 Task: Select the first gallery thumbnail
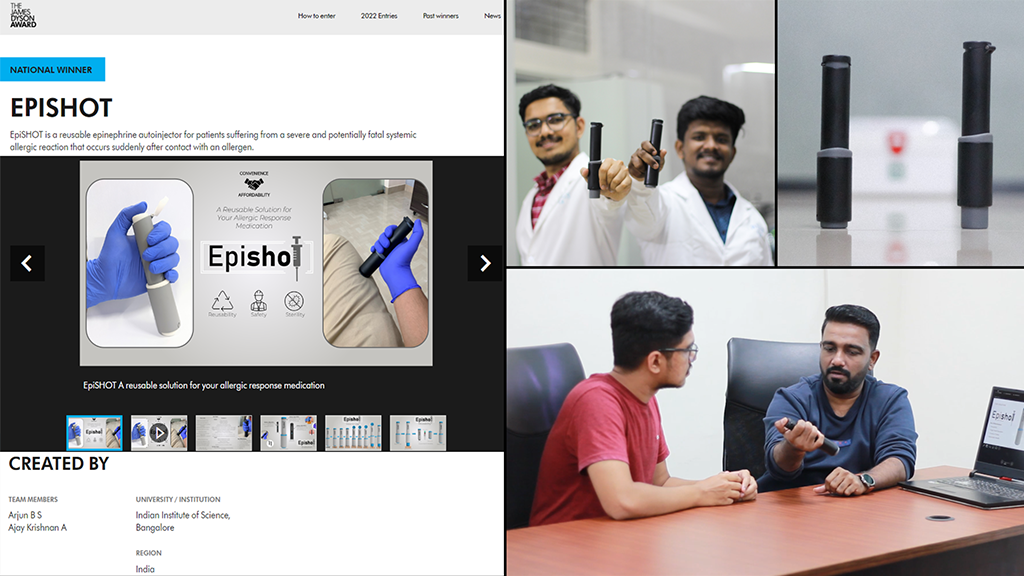tap(94, 432)
